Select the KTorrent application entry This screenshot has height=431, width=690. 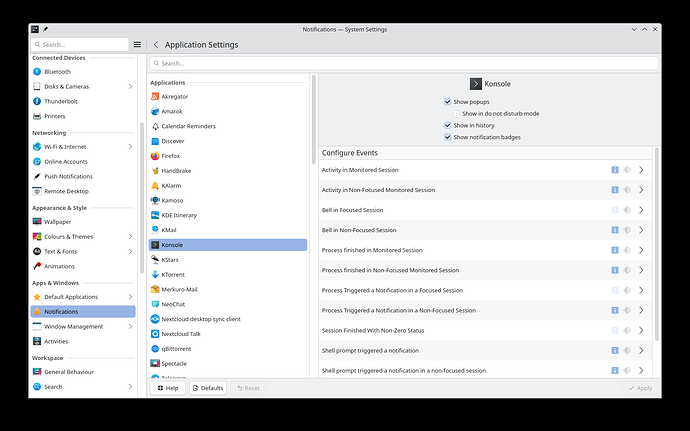click(175, 274)
